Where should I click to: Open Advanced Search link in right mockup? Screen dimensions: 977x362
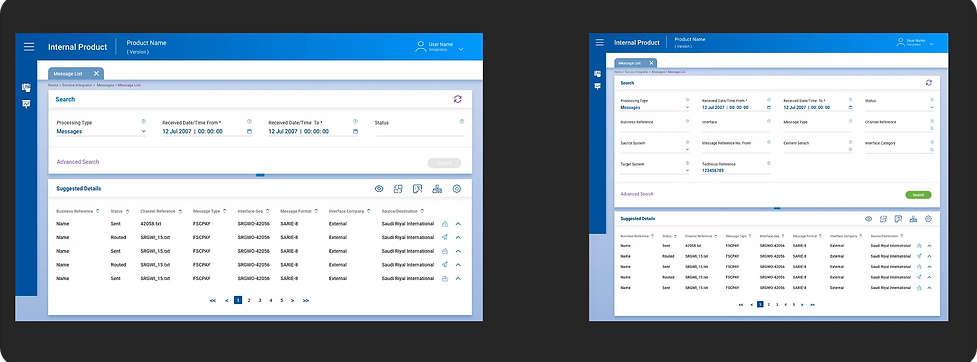tap(637, 194)
